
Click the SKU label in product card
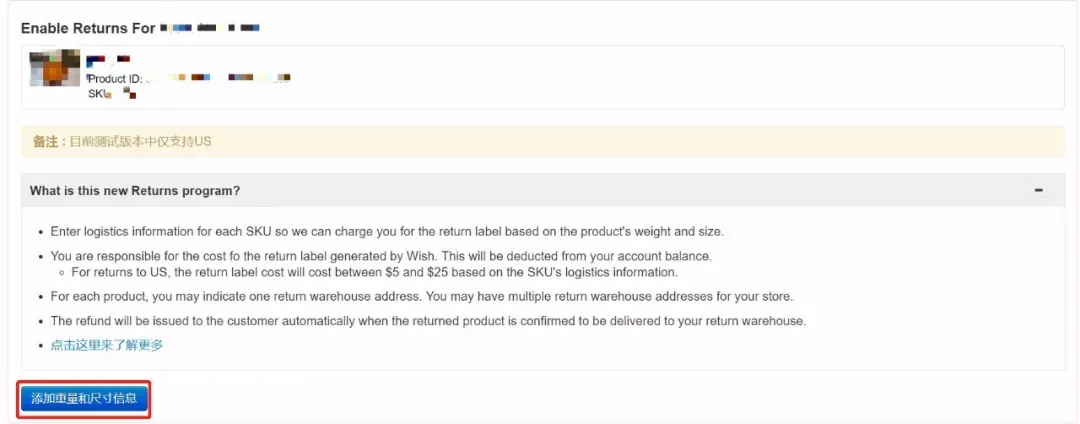[x=95, y=94]
